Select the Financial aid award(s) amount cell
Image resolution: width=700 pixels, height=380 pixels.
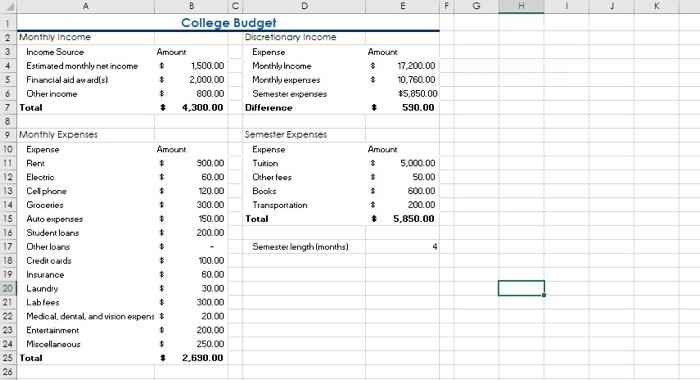click(x=191, y=79)
